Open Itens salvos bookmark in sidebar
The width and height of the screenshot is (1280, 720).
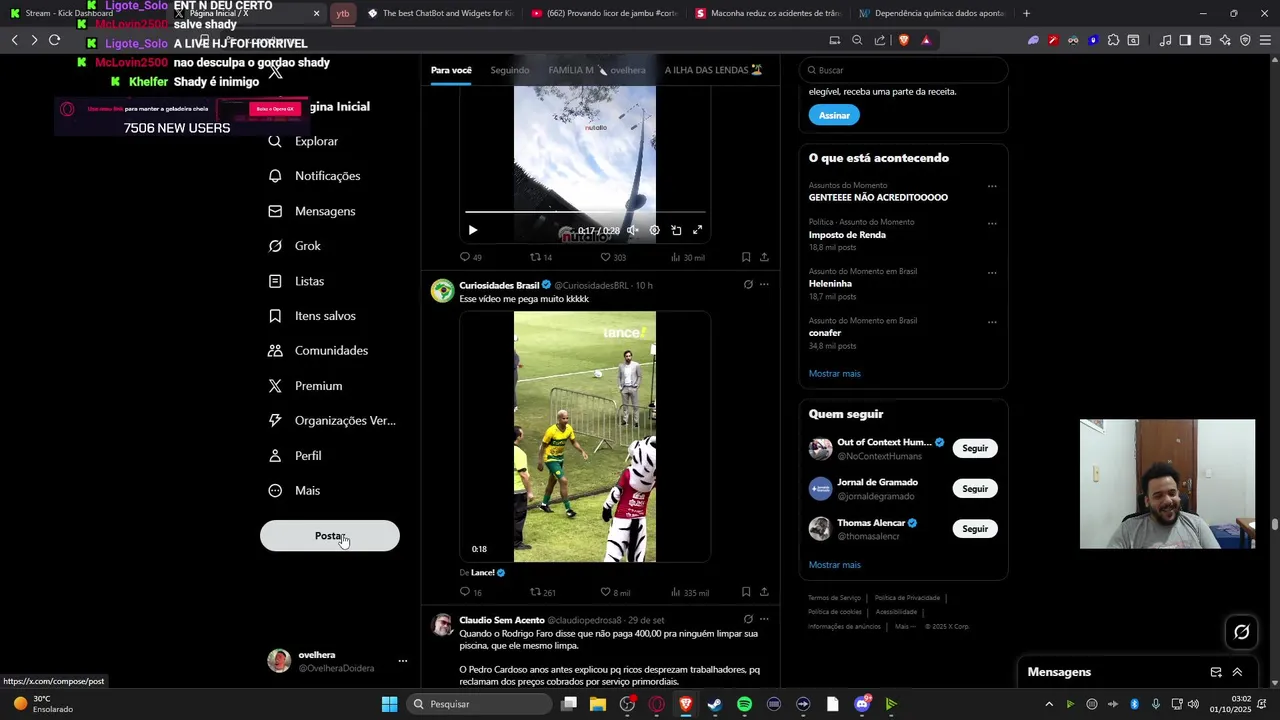coord(312,316)
